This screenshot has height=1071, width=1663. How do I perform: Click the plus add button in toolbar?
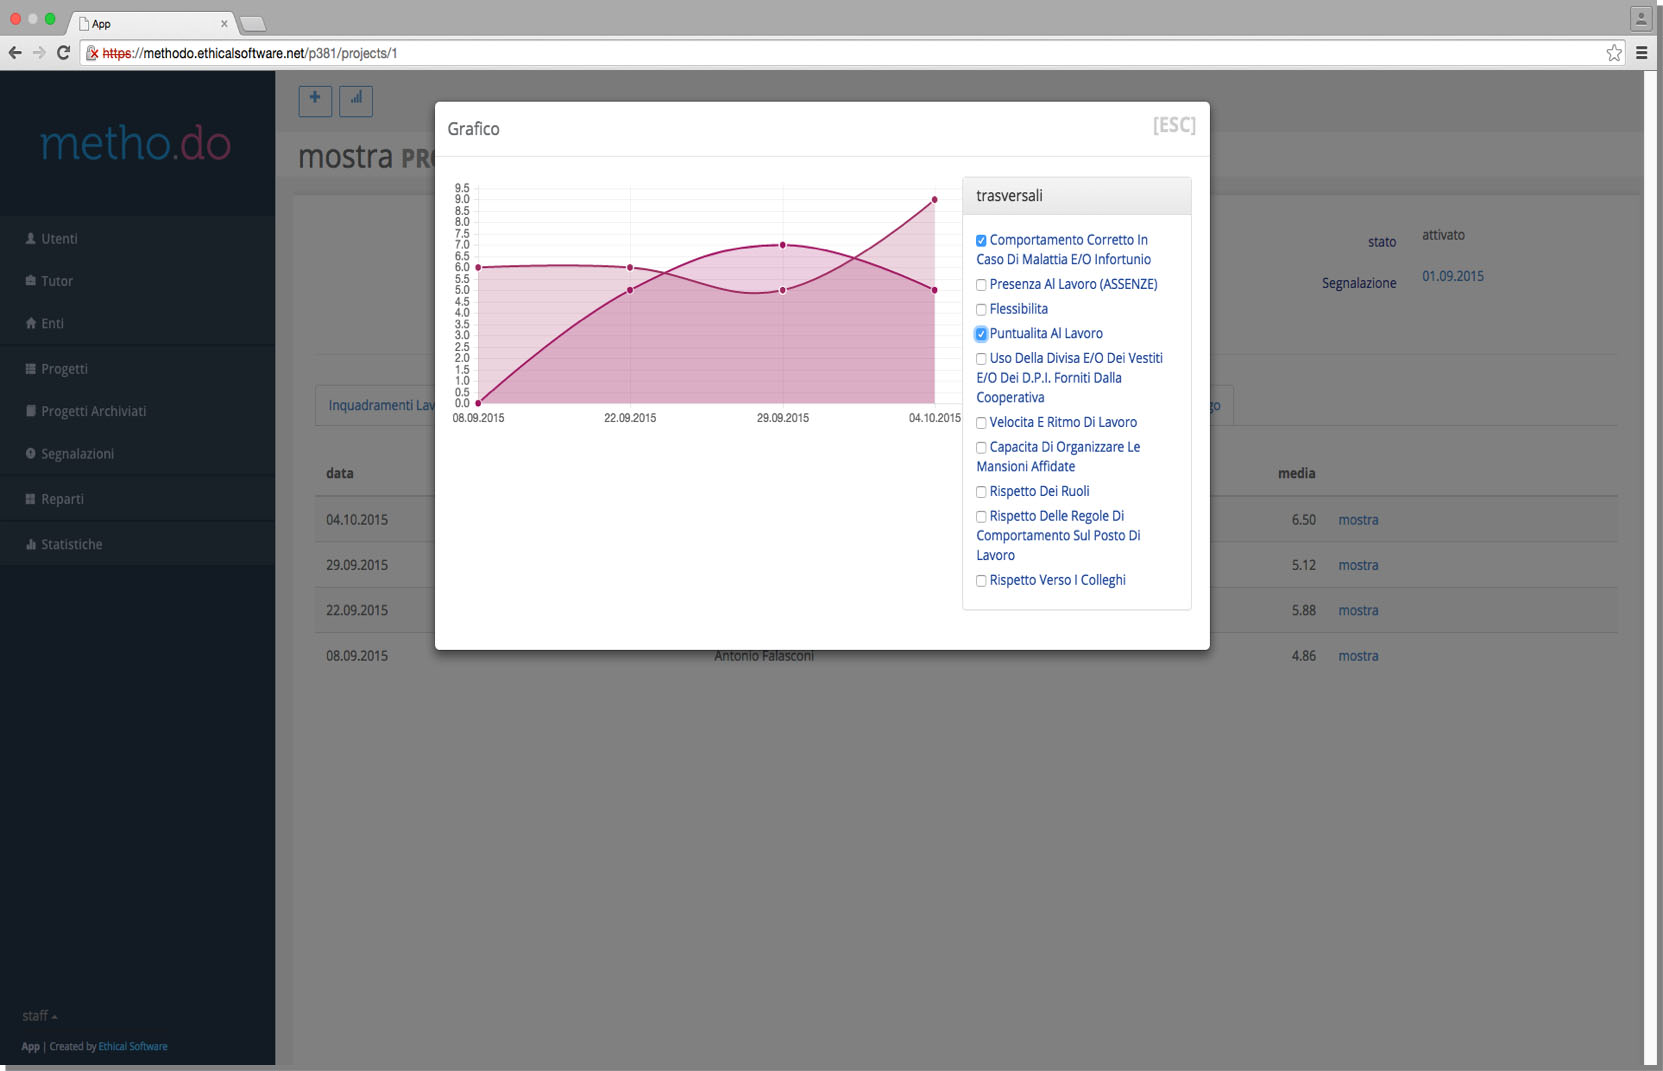[315, 100]
